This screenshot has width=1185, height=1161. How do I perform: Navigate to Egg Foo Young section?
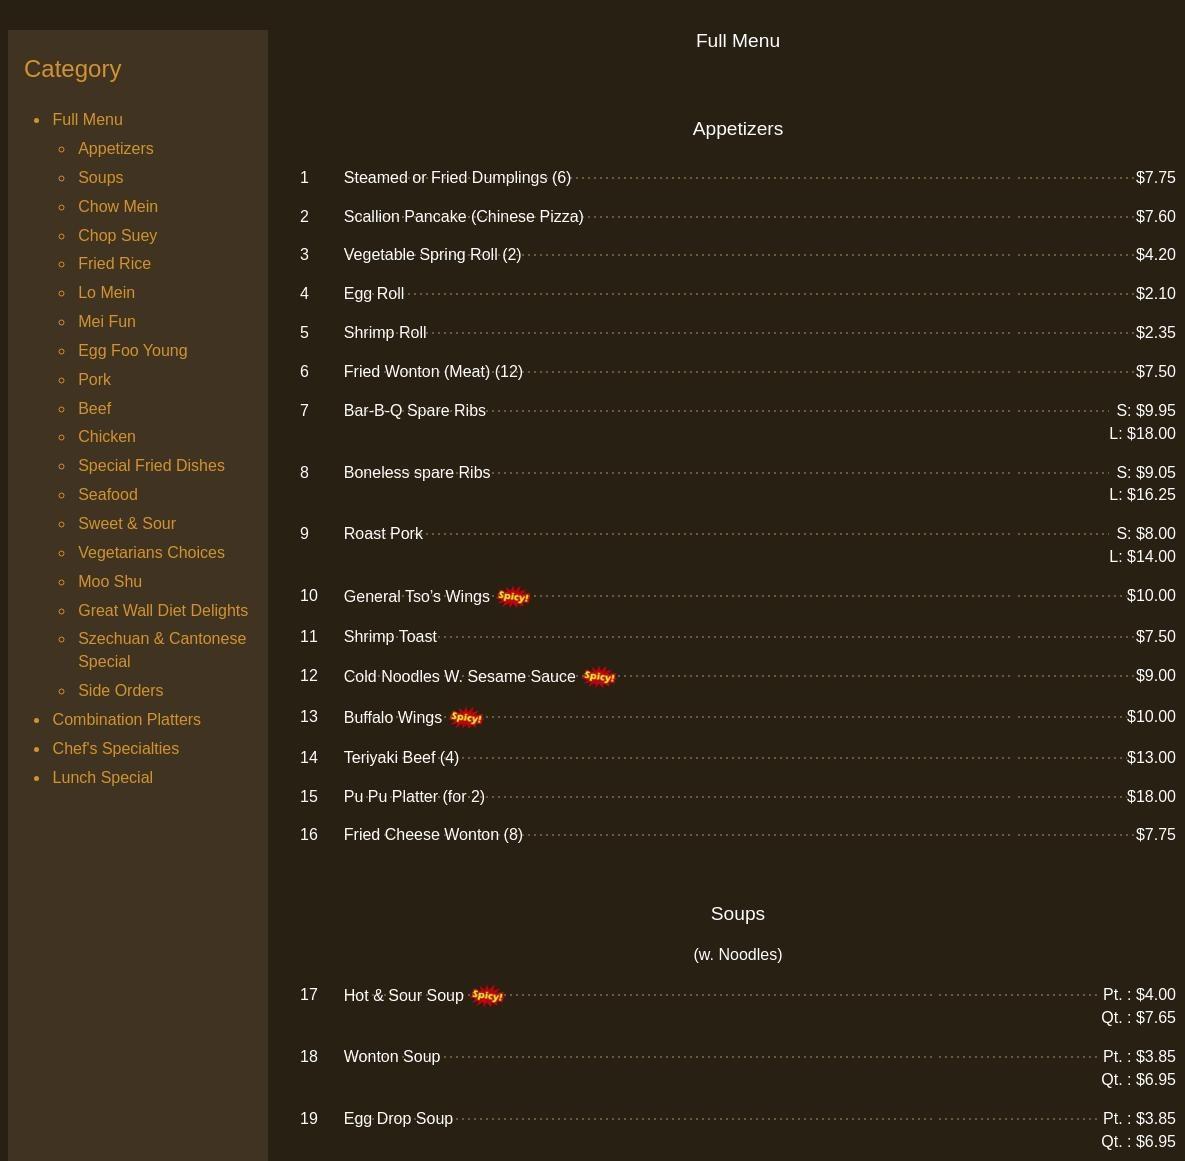click(x=132, y=350)
